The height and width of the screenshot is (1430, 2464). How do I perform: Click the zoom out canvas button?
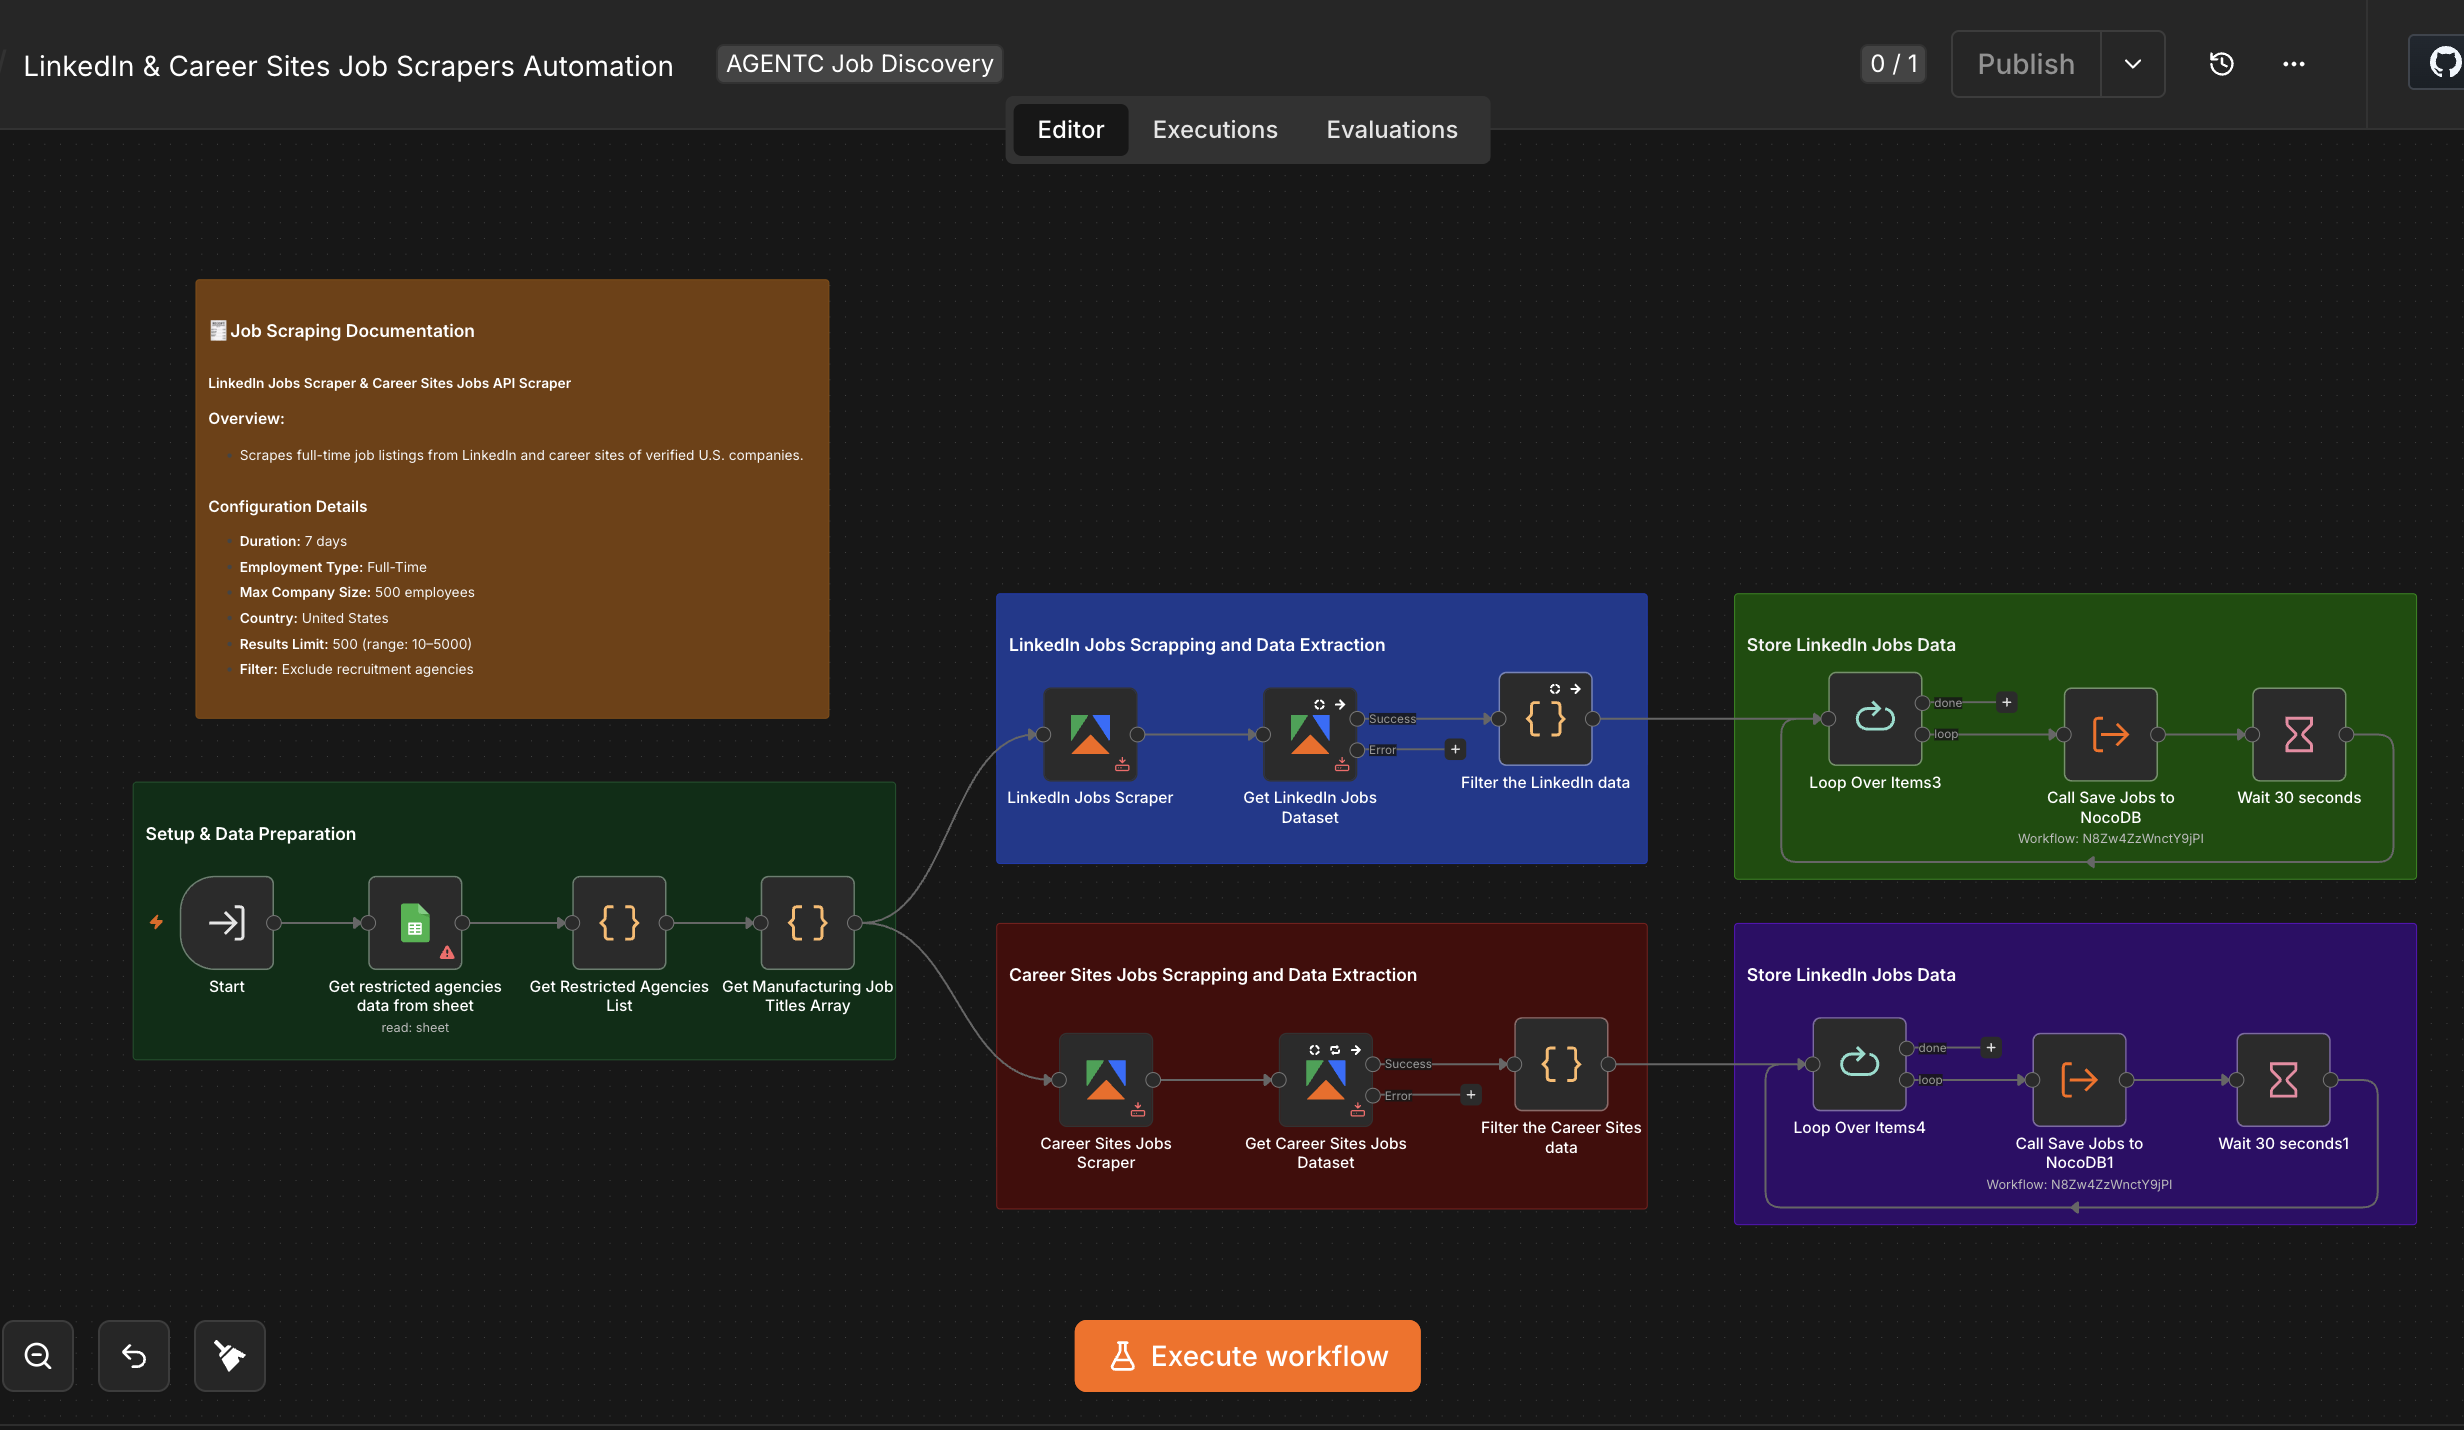point(38,1356)
